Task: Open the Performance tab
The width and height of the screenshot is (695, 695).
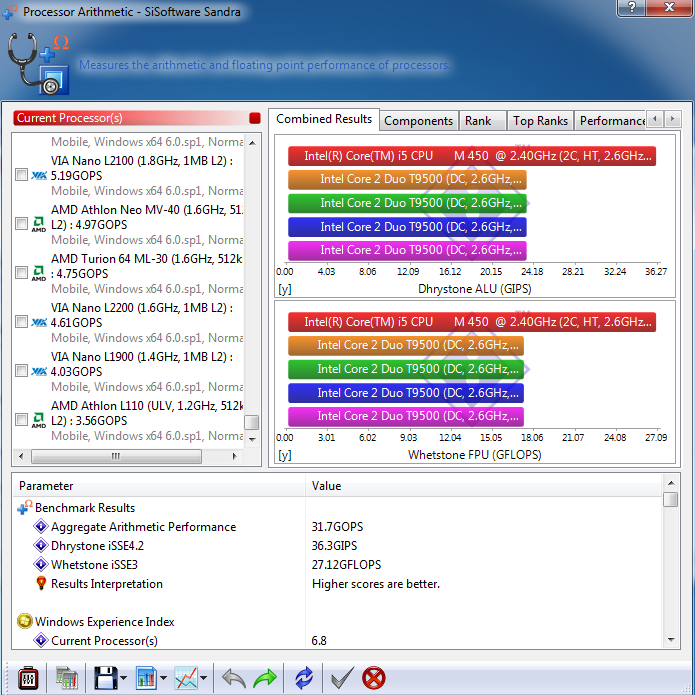Action: pyautogui.click(x=610, y=121)
